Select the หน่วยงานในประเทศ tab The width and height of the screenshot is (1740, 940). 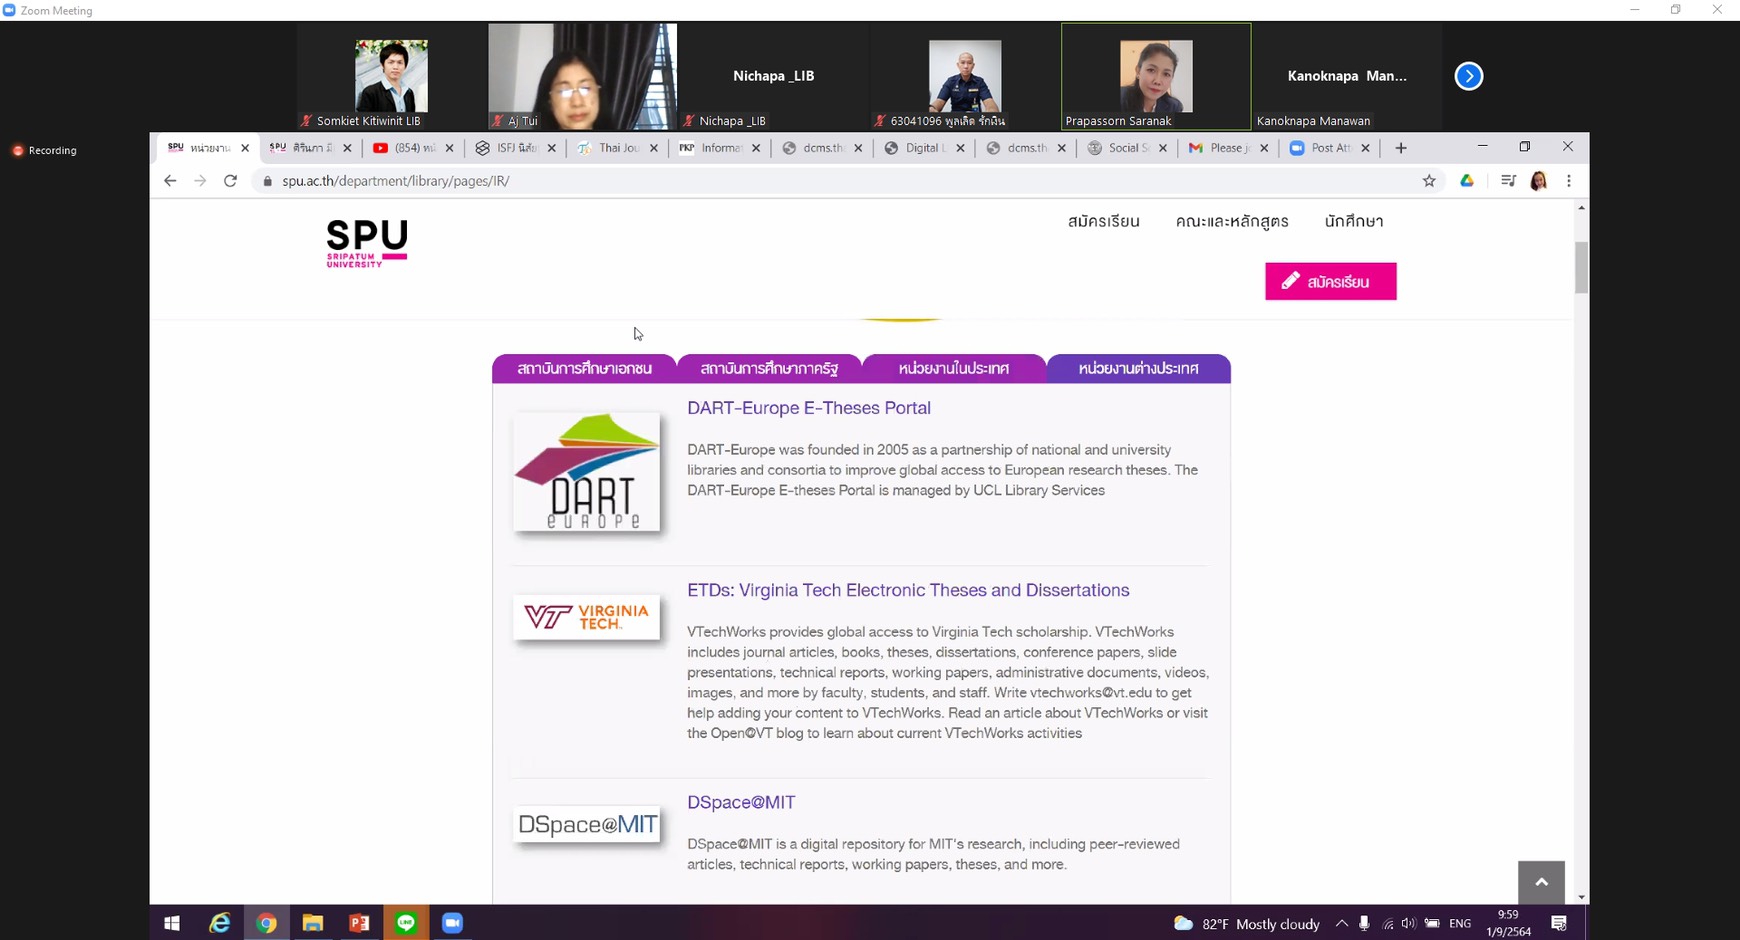954,369
